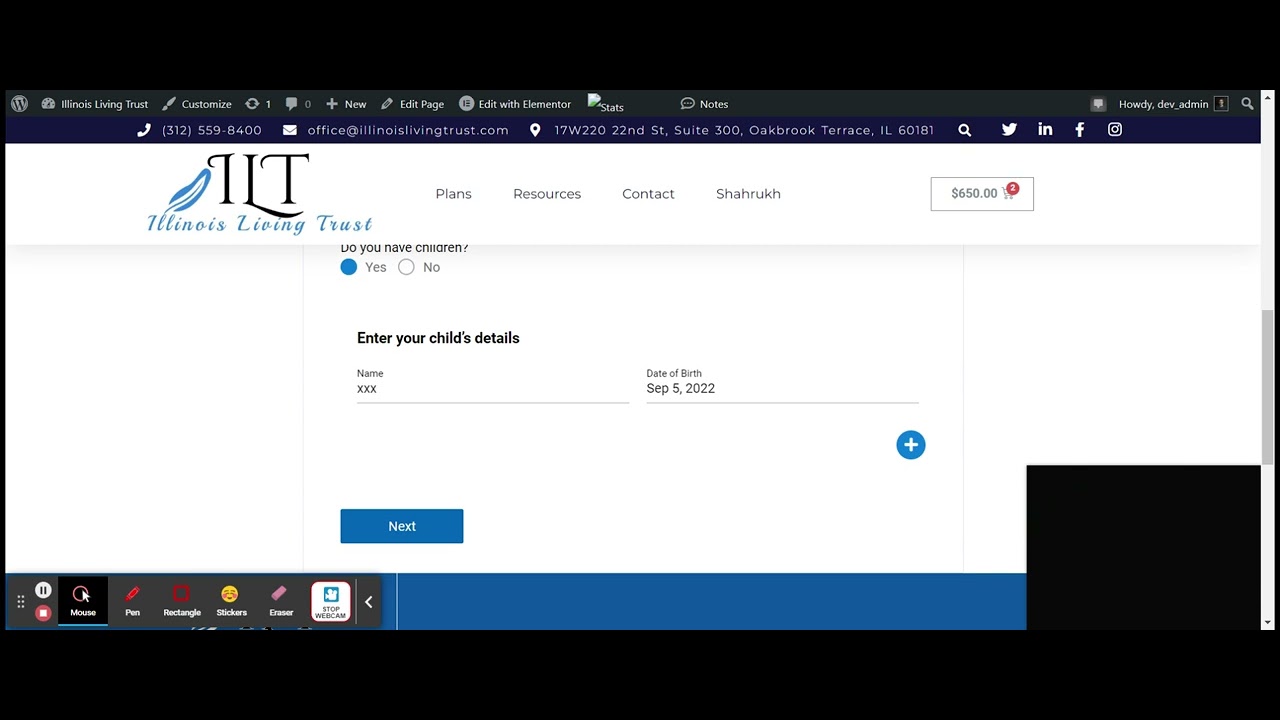
Task: Open Notes in the admin bar
Action: pyautogui.click(x=704, y=104)
